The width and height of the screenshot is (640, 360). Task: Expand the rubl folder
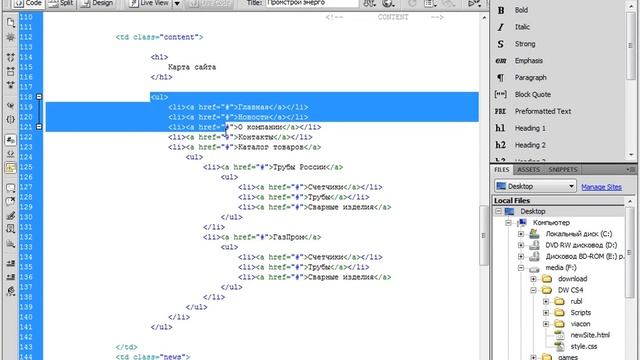point(546,302)
